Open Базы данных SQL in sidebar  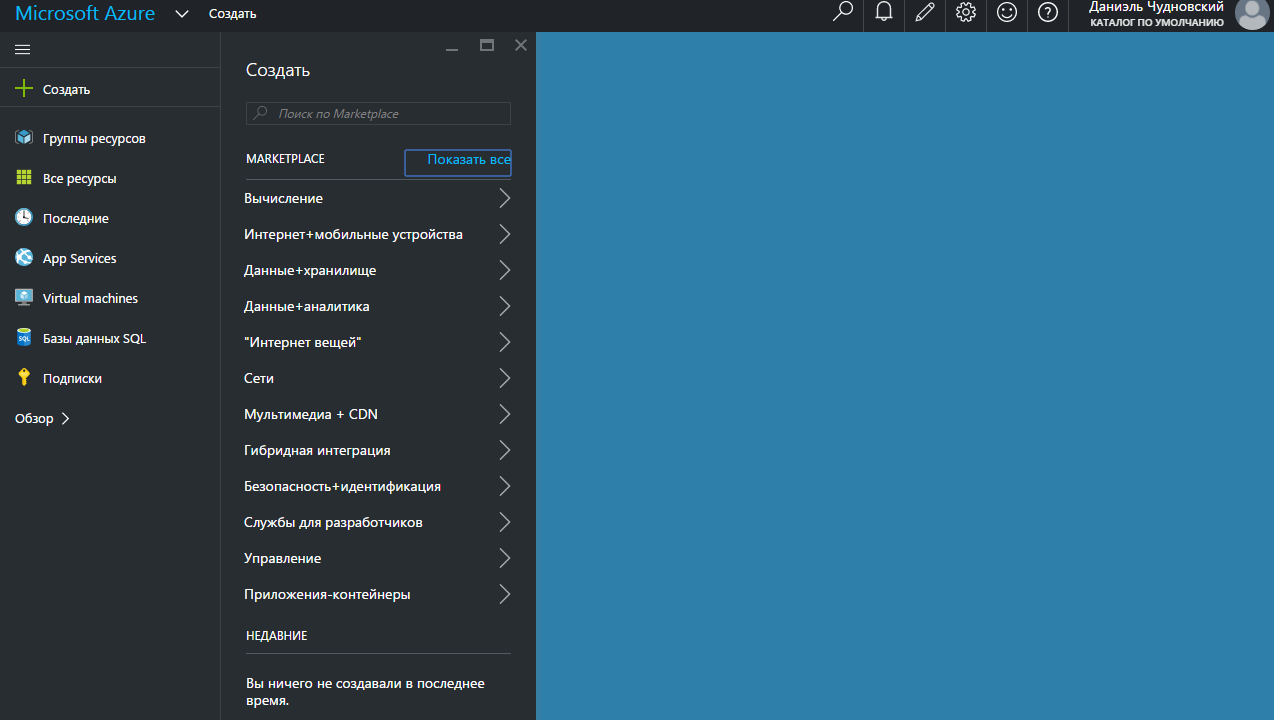(x=94, y=338)
